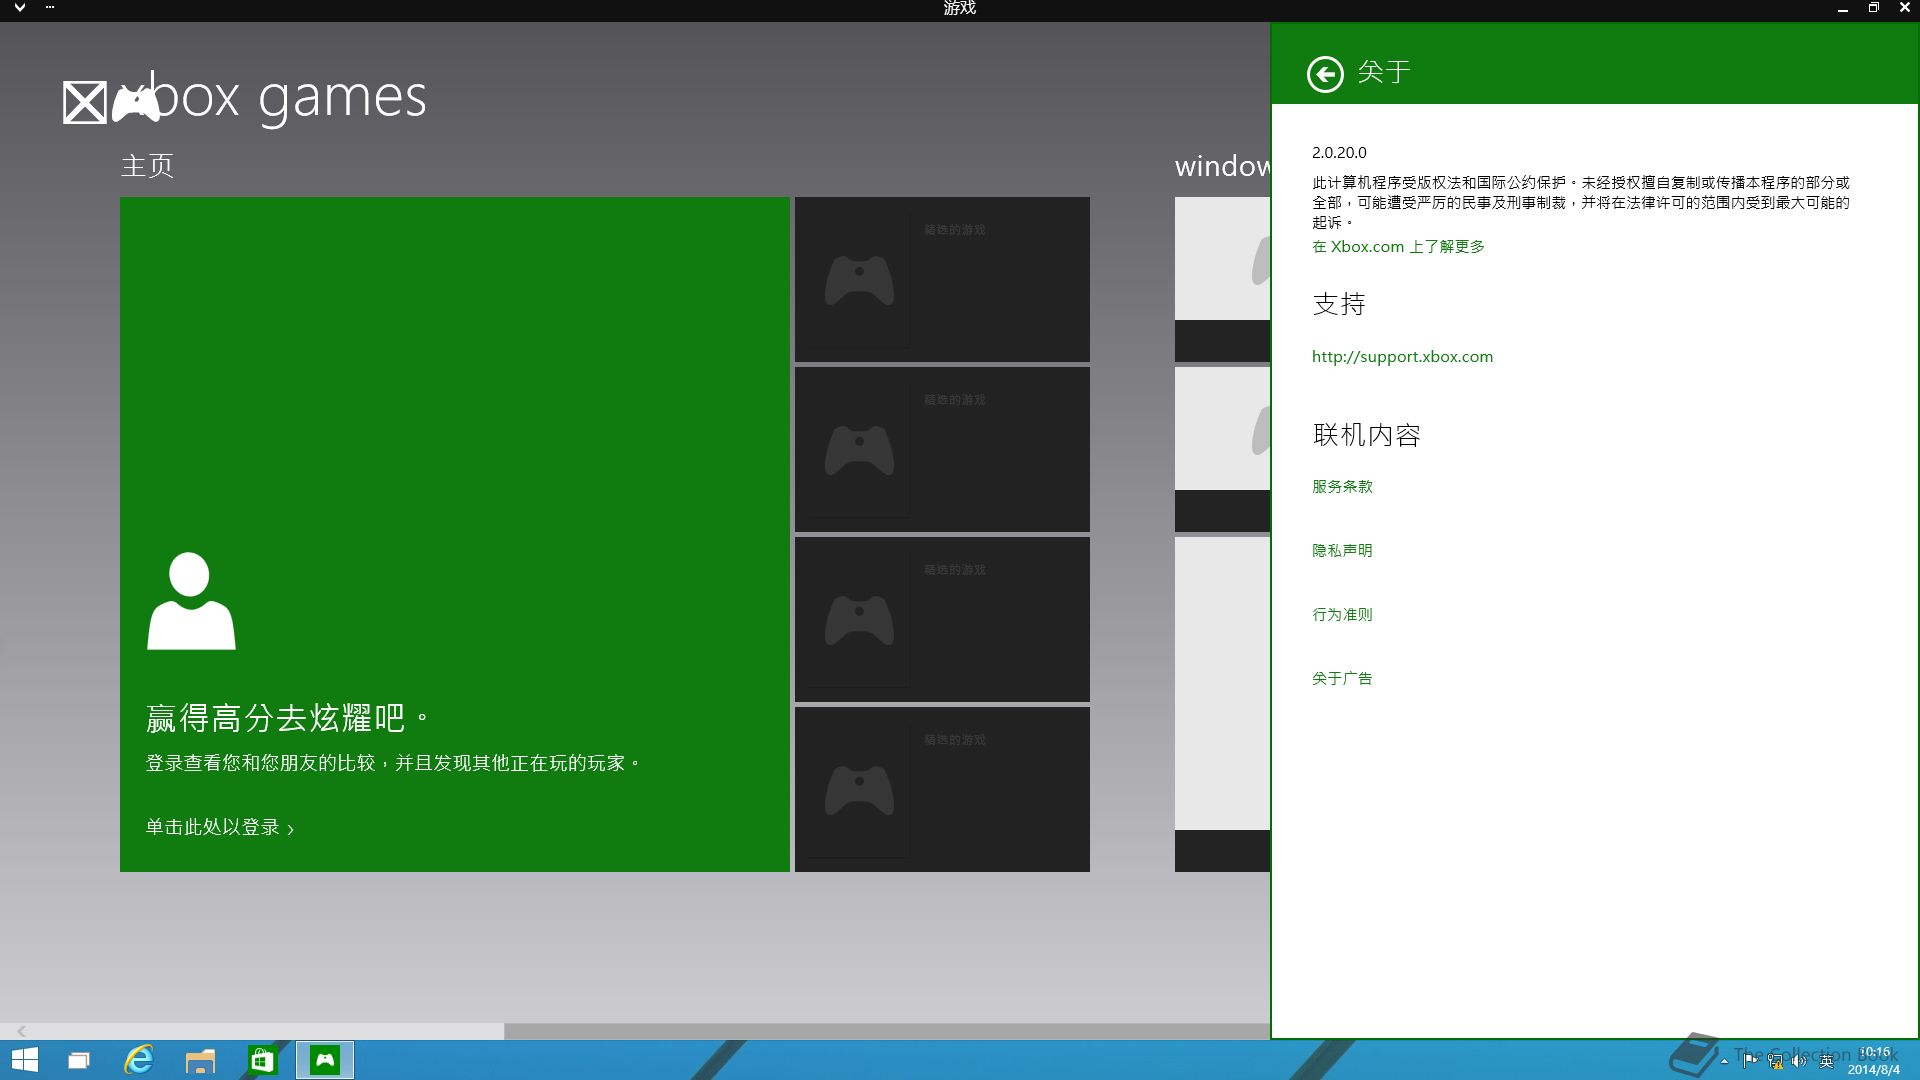Open the title bar ellipsis menu
This screenshot has height=1080, width=1920.
click(50, 8)
